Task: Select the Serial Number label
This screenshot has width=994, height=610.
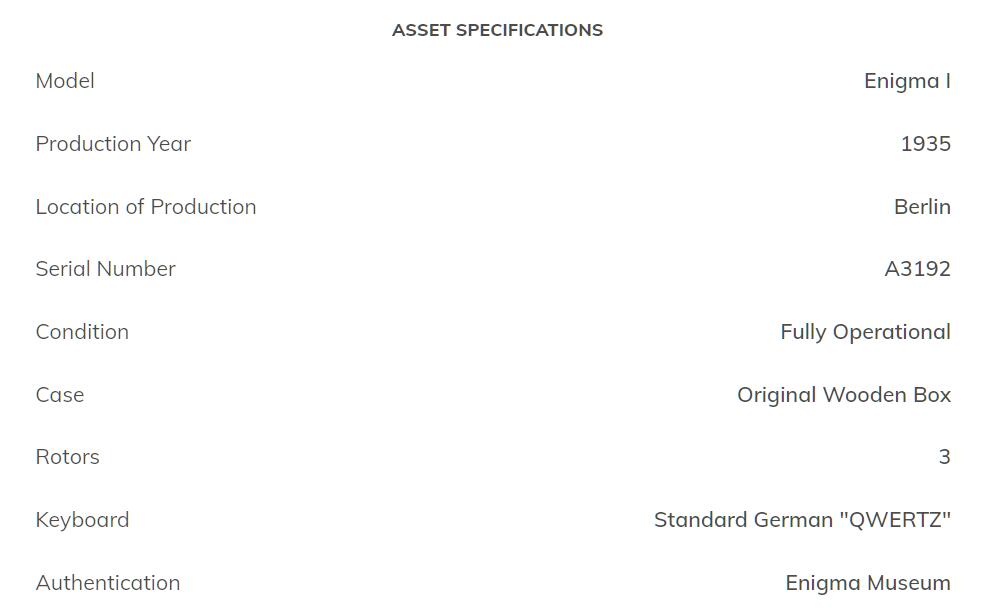Action: 105,269
